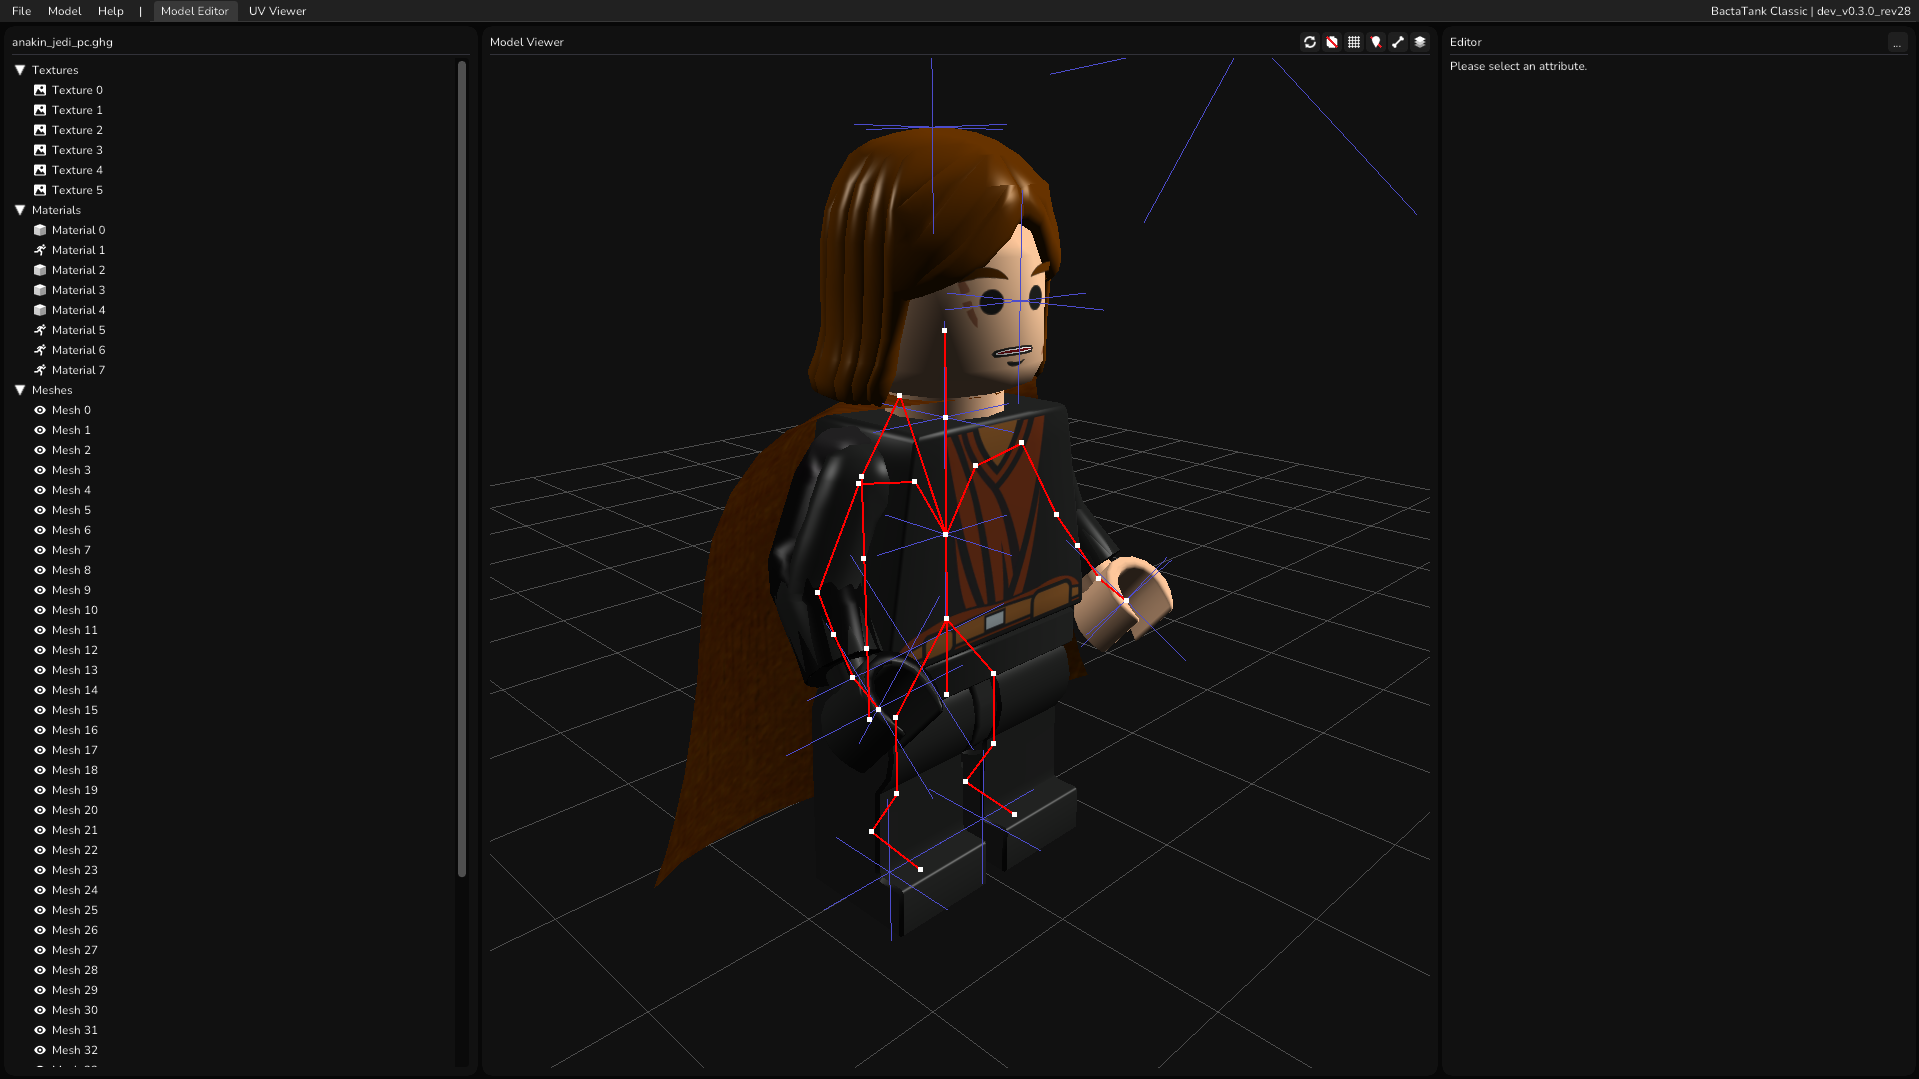Toggle the grid display icon
1919x1079 pixels.
click(x=1353, y=42)
